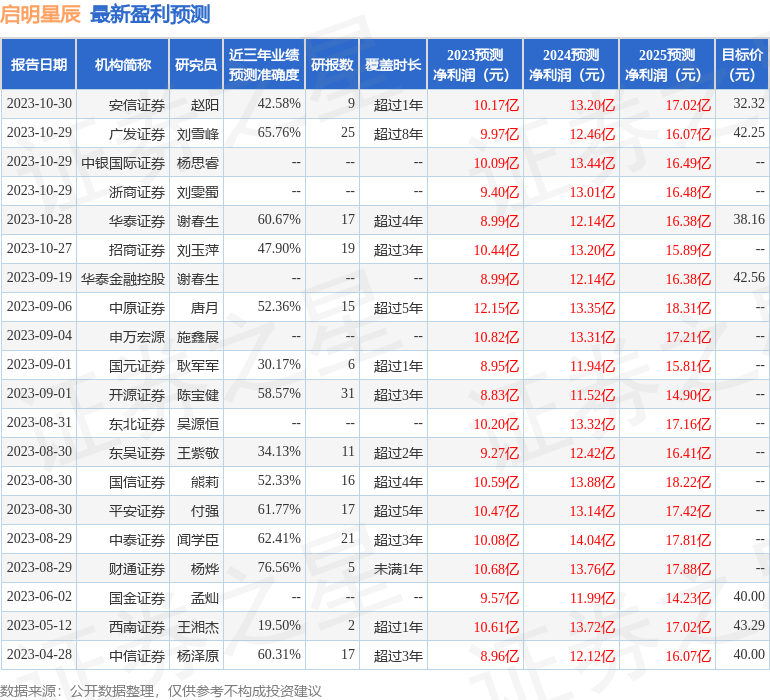Click analyst name 孟灿

click(x=205, y=597)
